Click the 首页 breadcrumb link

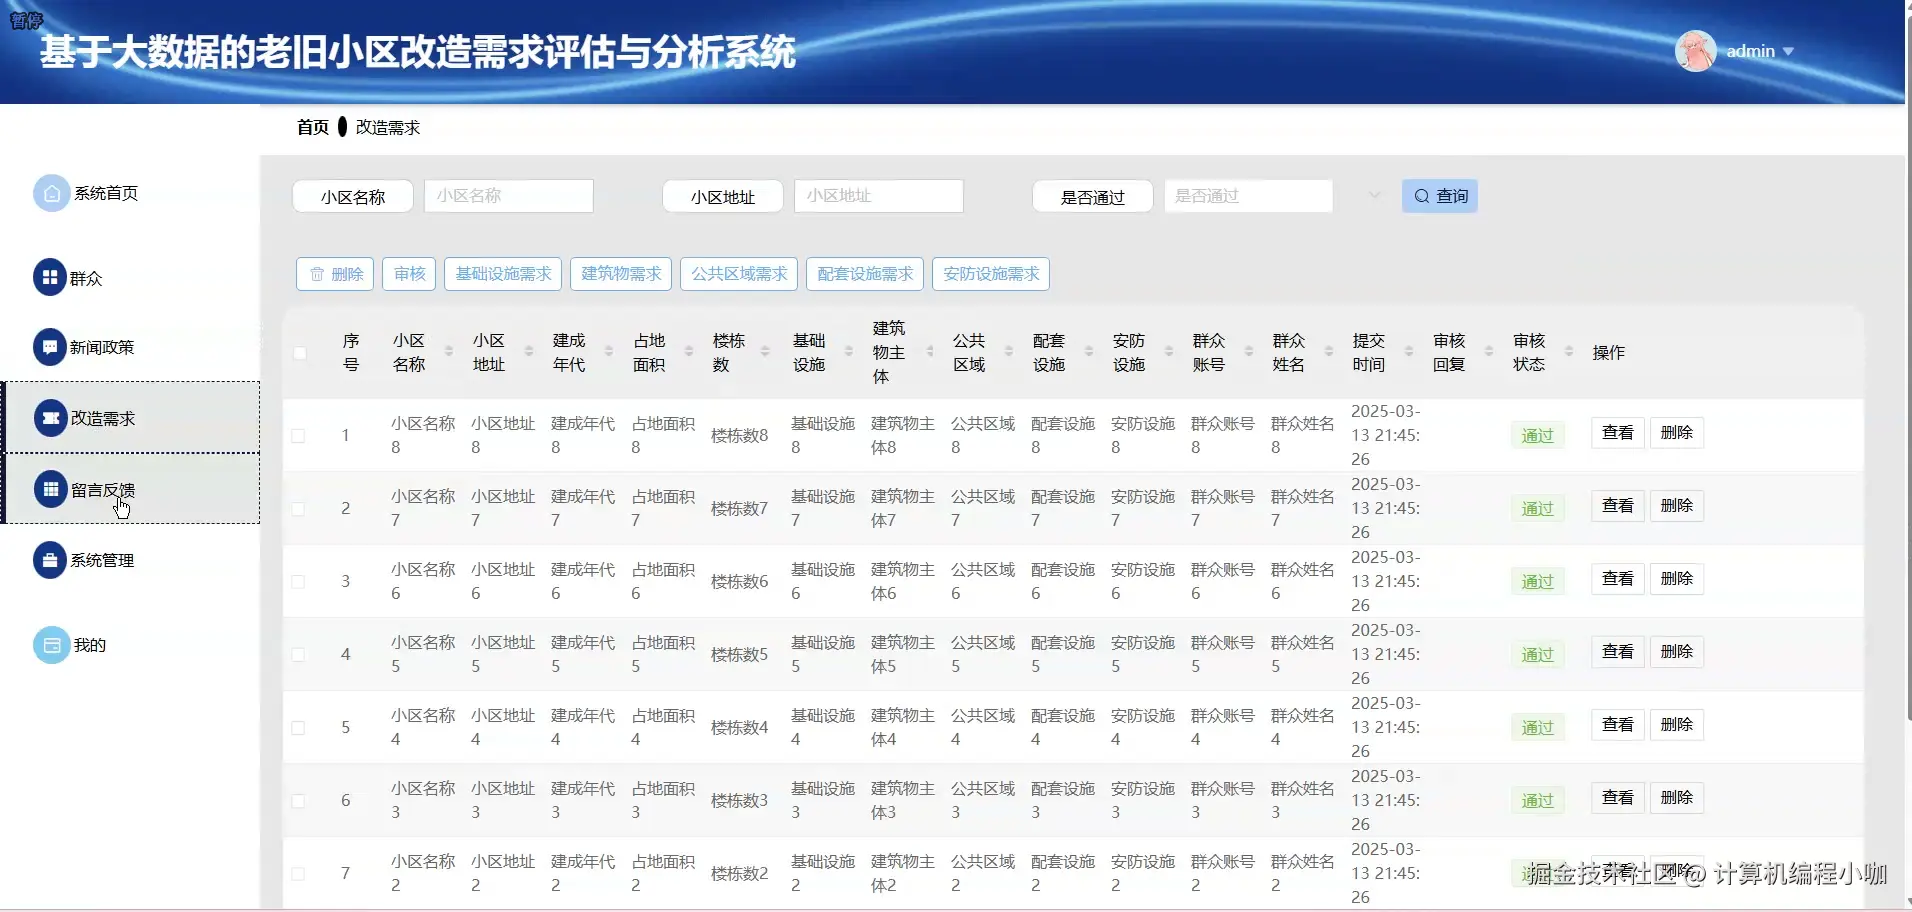pos(313,127)
